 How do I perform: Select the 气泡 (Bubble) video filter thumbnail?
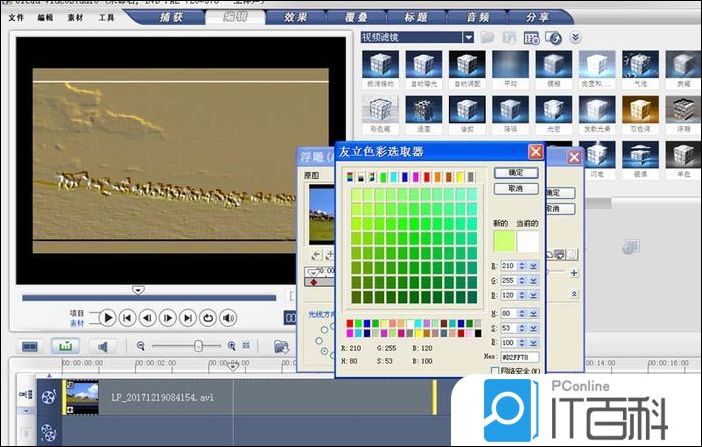(640, 68)
